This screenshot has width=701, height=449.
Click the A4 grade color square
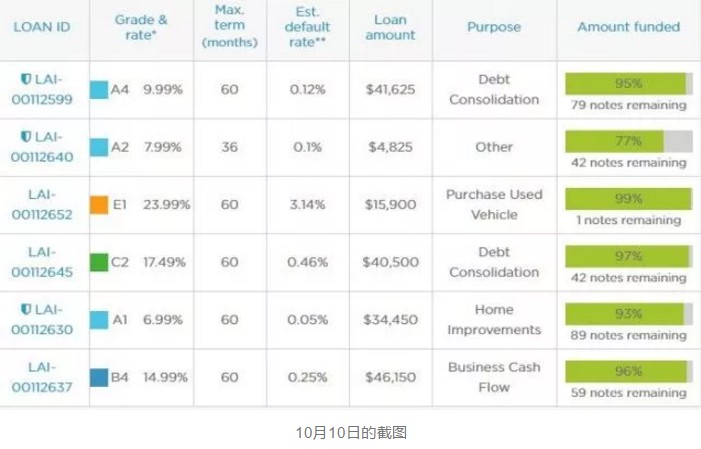98,89
